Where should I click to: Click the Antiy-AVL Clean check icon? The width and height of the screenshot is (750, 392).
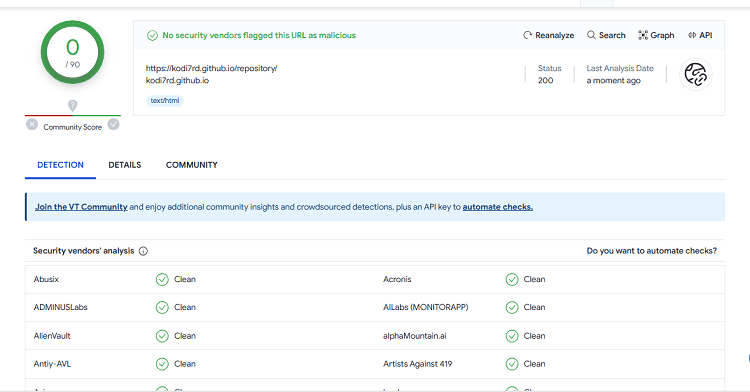tap(162, 364)
